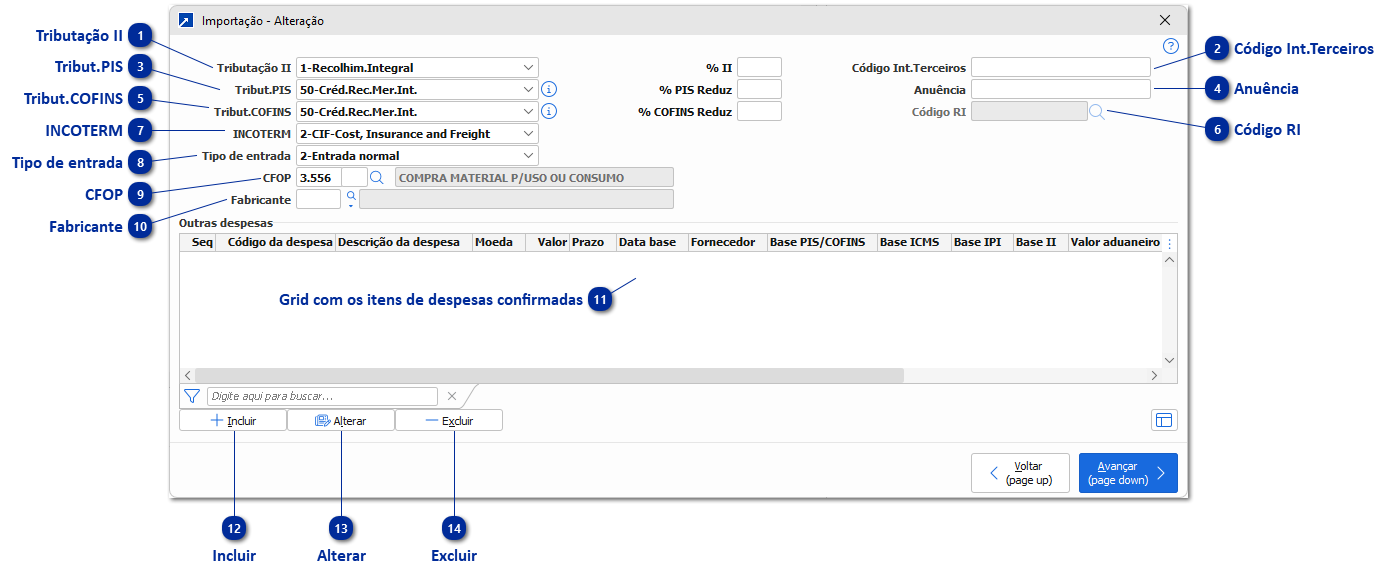The height and width of the screenshot is (582, 1390).
Task: Click the filter funnel icon
Action: point(192,396)
